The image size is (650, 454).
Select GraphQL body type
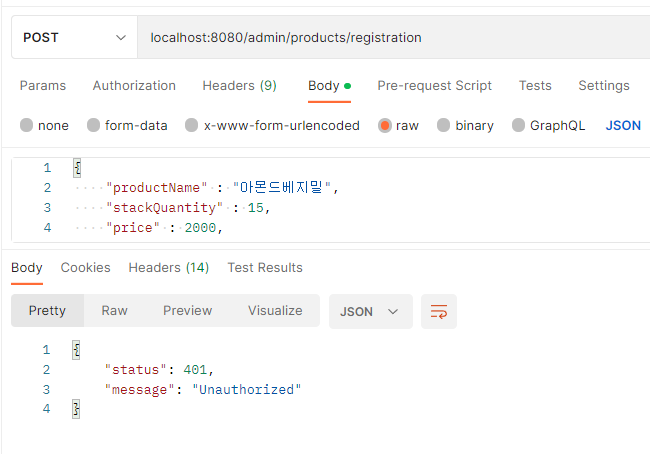pos(548,125)
